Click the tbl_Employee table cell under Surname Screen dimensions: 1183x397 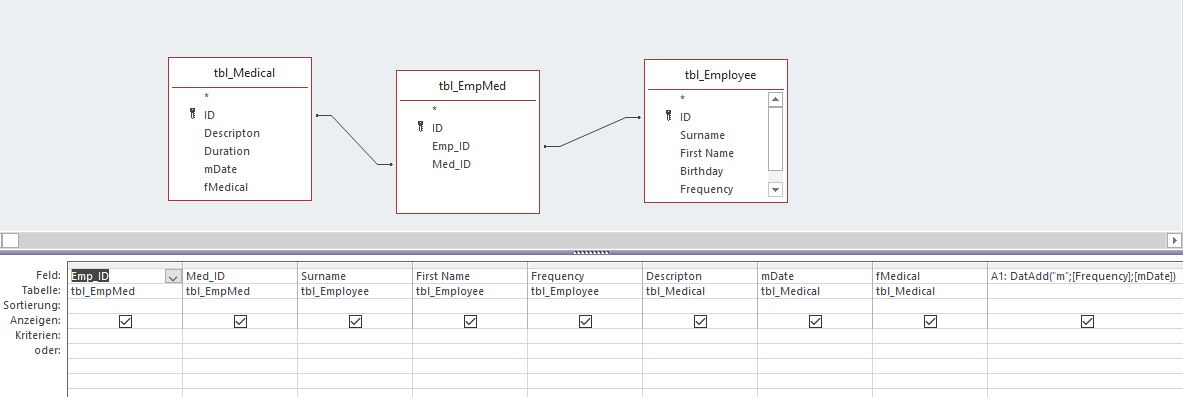pos(355,291)
